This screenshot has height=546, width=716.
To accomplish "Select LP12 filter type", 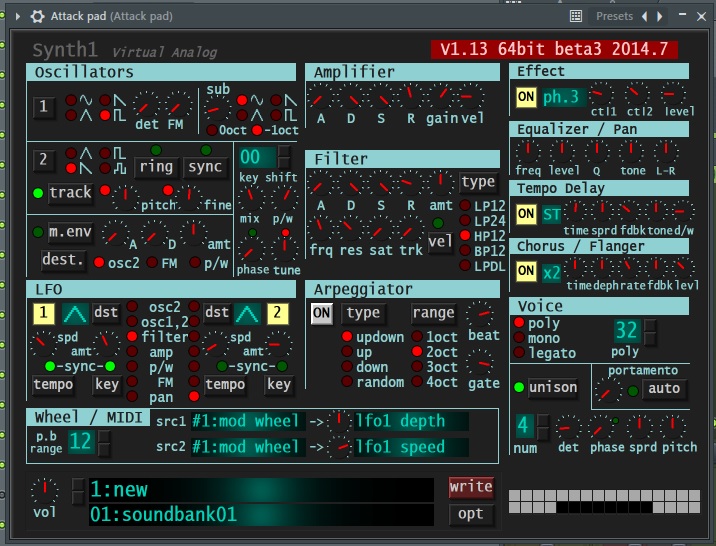I will click(465, 205).
